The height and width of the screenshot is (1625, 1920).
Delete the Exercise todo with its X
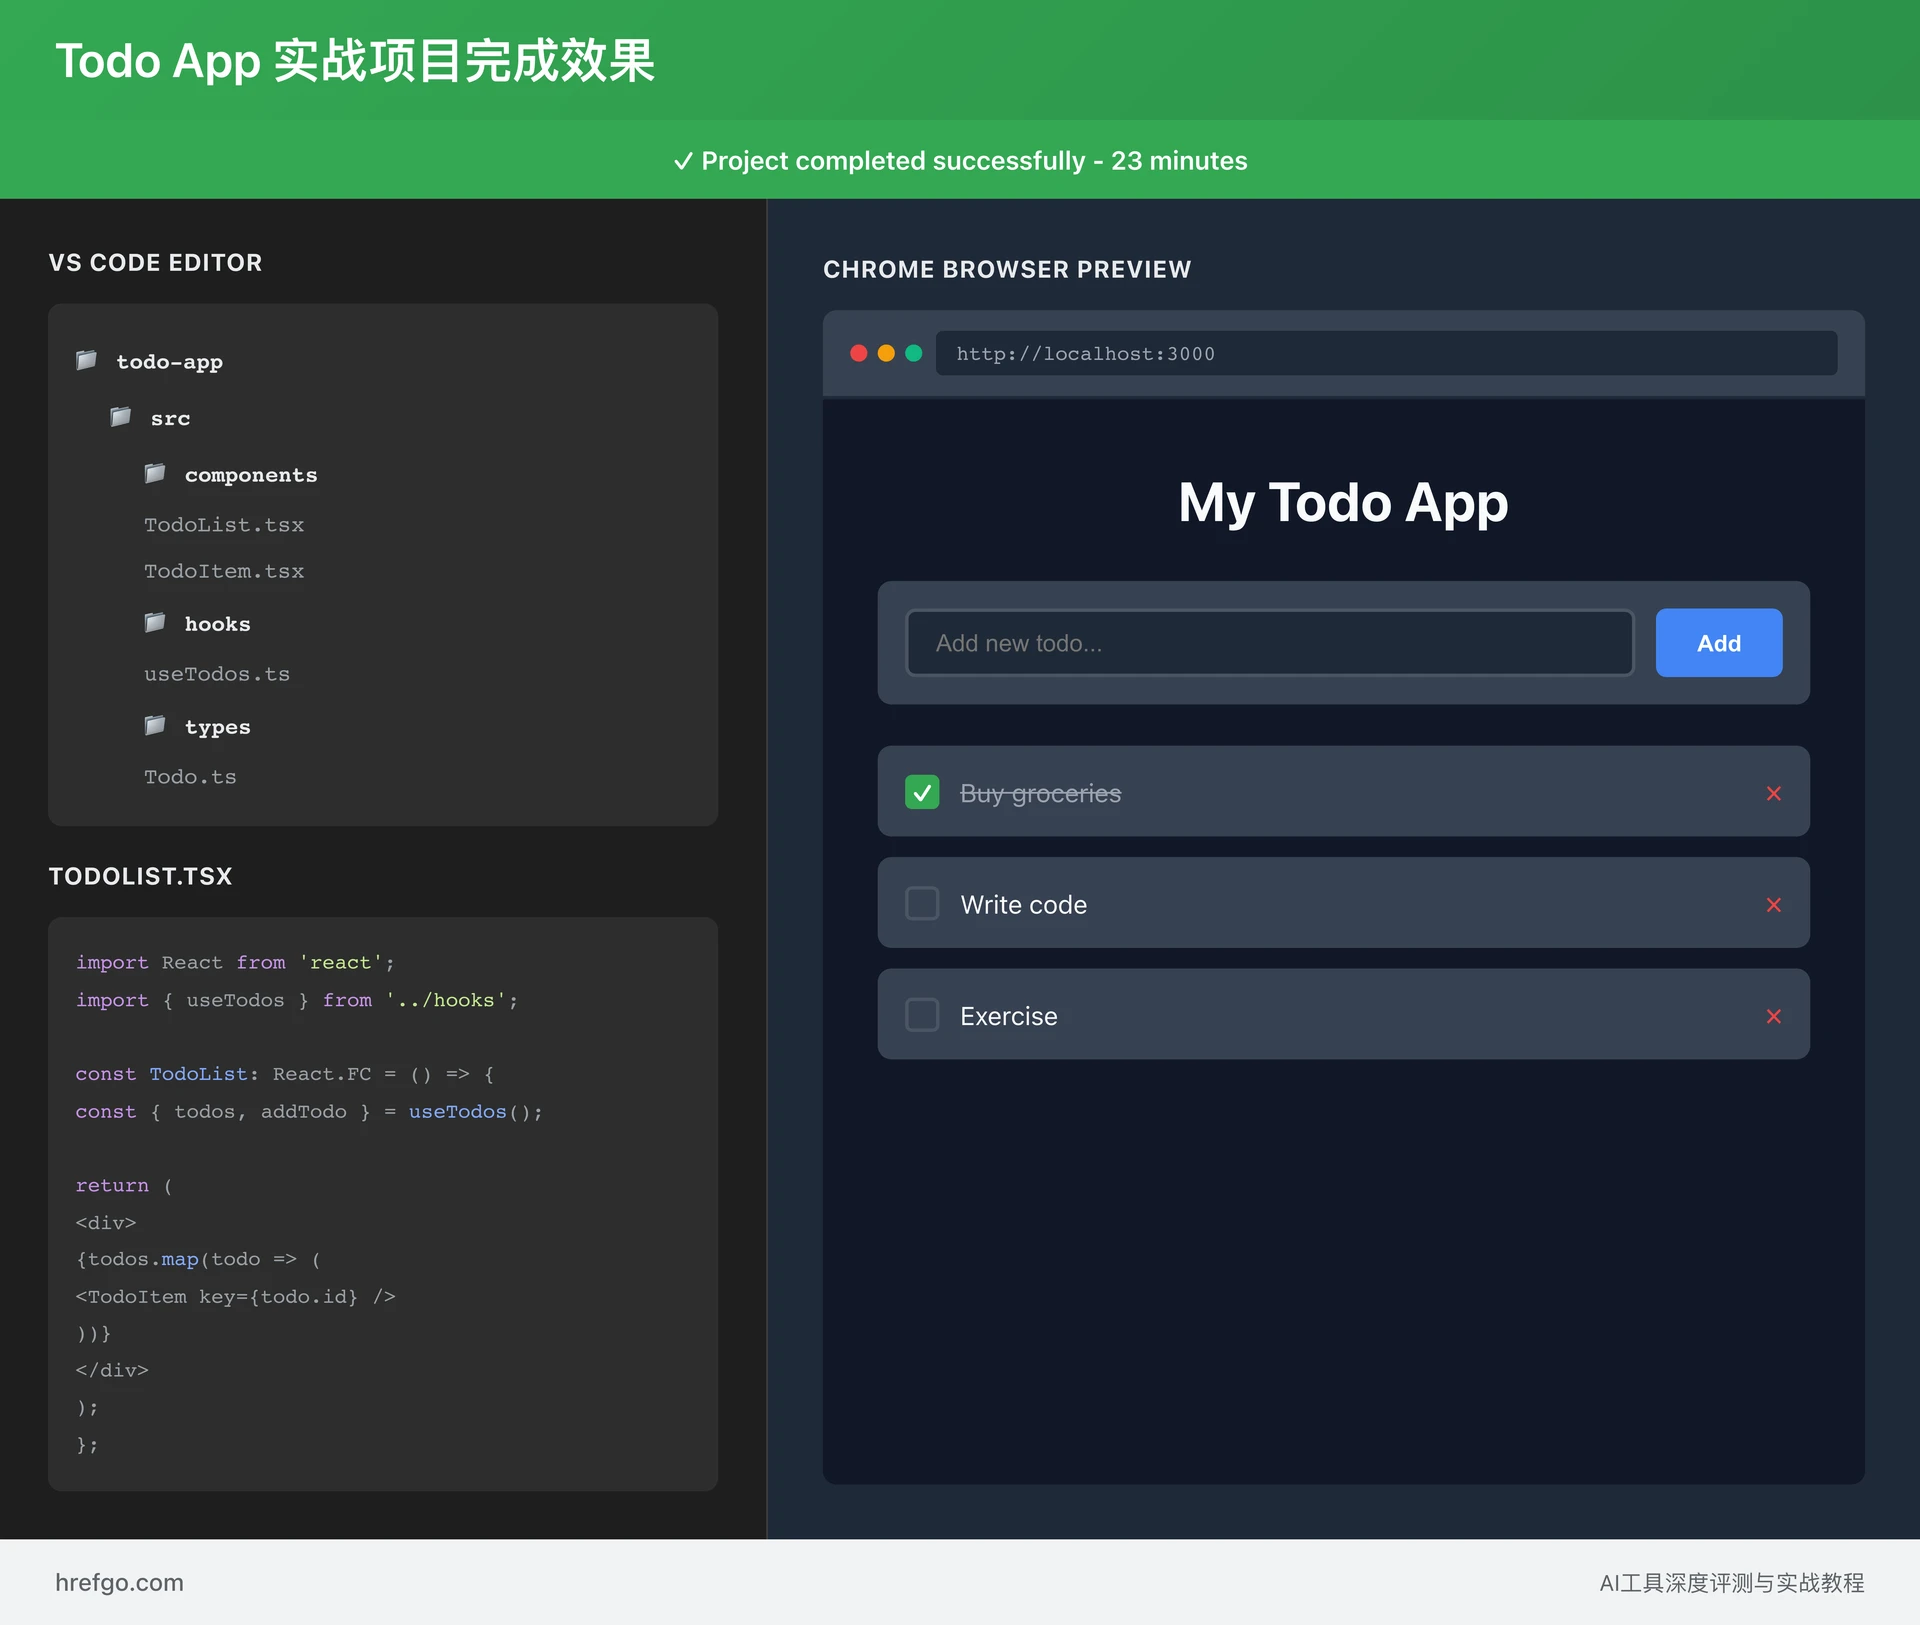click(1774, 1016)
